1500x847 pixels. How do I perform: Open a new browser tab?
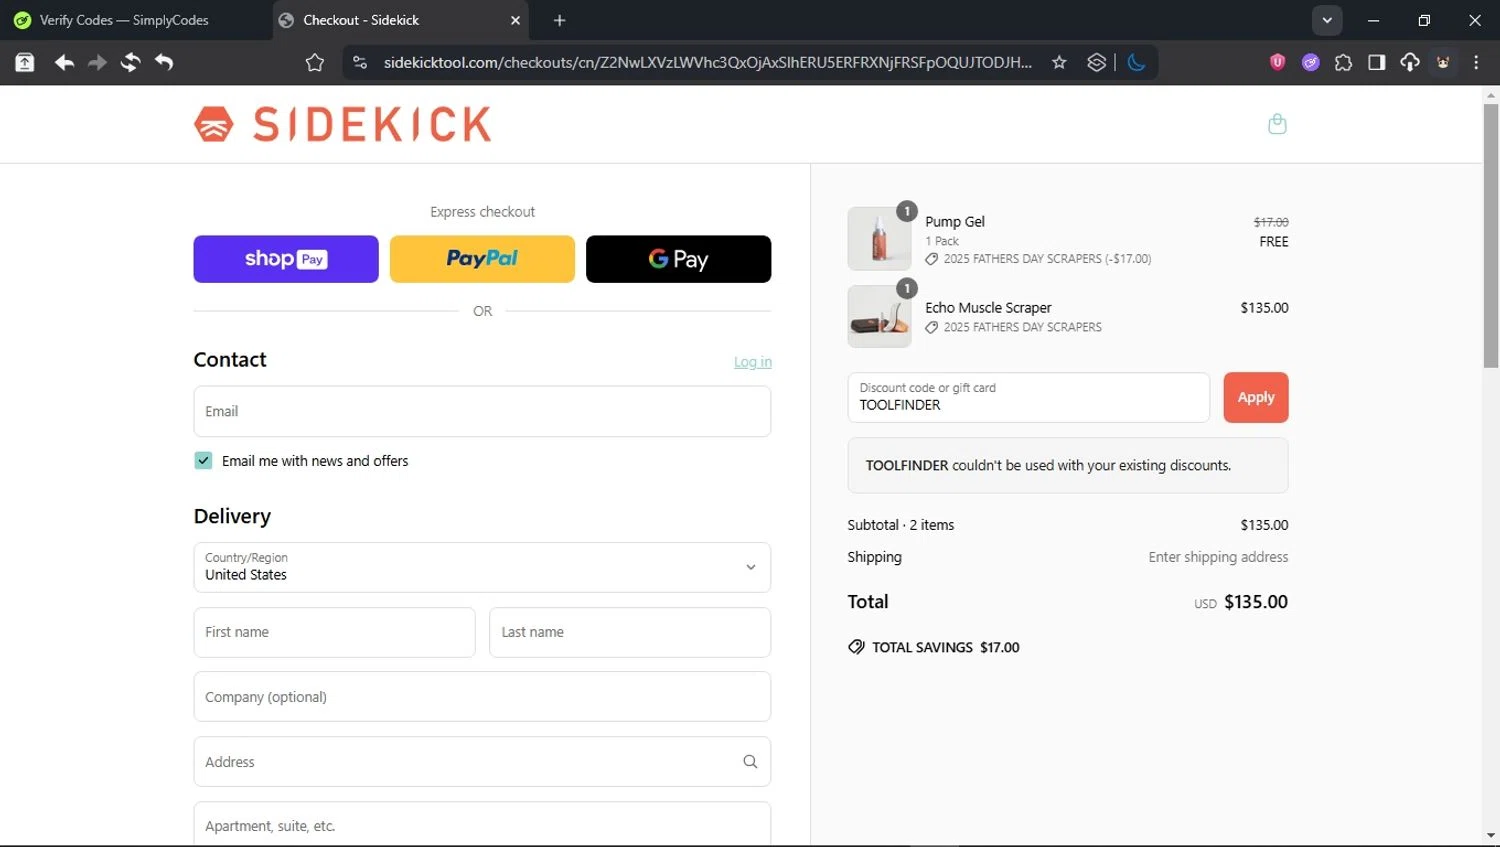(x=559, y=20)
